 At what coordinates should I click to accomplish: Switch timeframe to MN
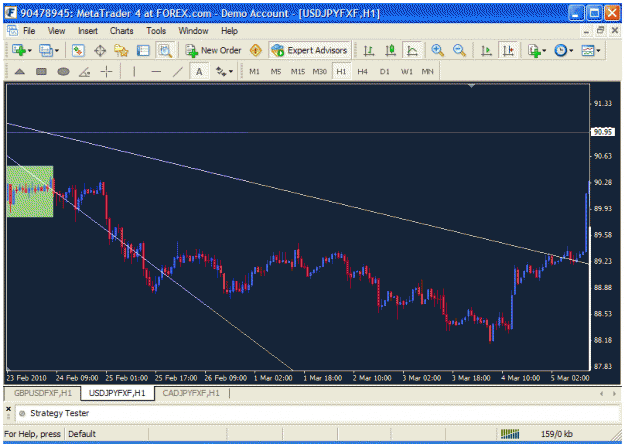point(427,72)
